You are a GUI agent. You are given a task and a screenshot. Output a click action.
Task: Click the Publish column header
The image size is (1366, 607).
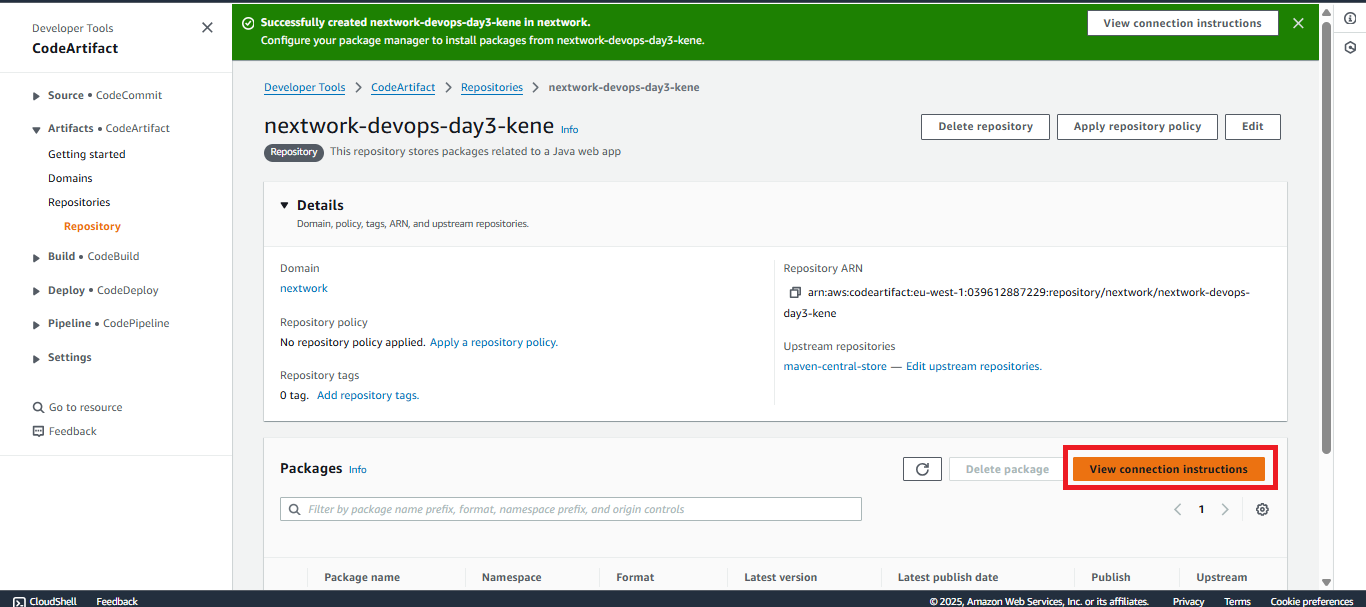[1111, 577]
